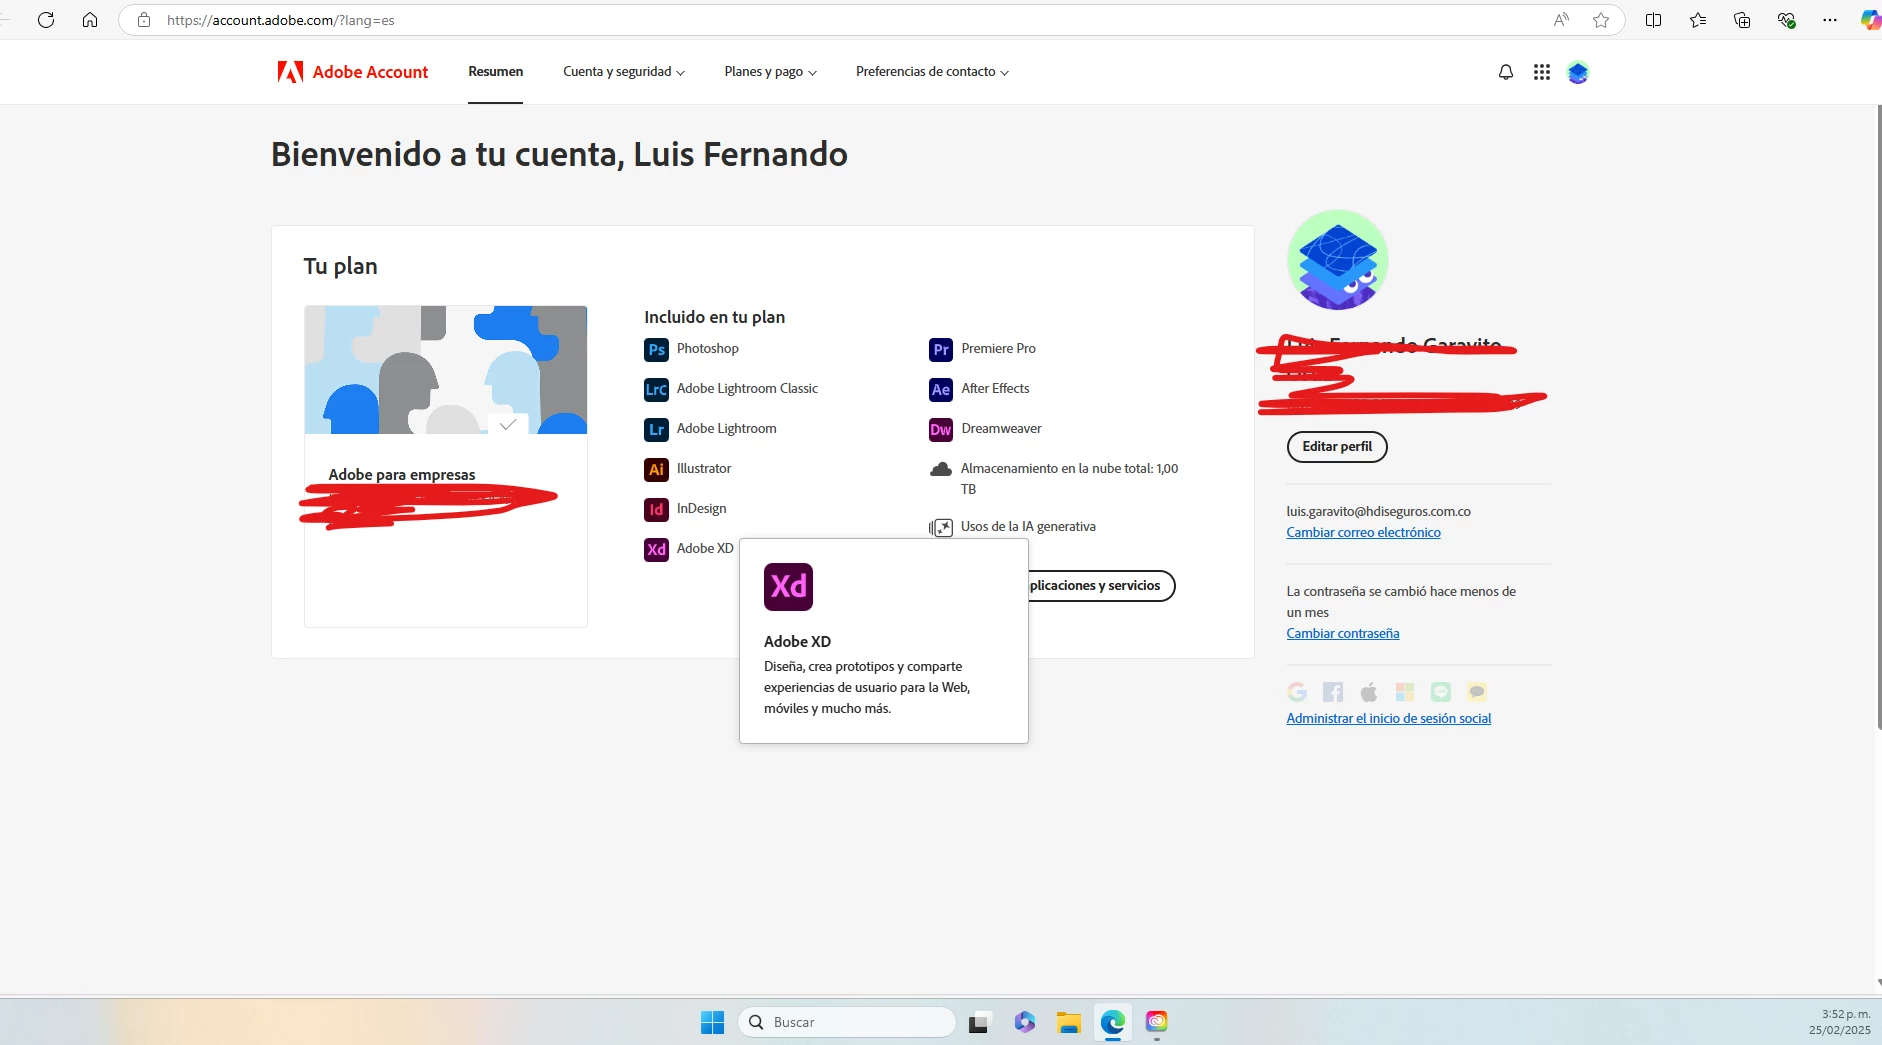Click Editar perfil button
Screen dimensions: 1882x1045
point(1337,447)
